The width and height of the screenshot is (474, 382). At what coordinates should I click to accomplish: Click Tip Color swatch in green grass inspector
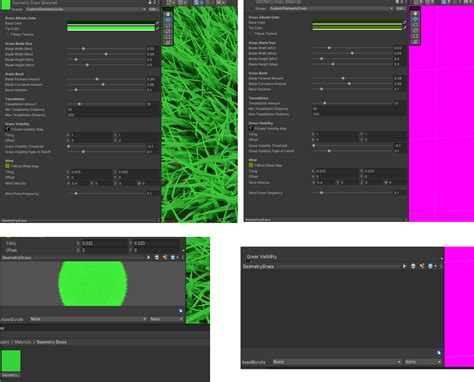(111, 29)
